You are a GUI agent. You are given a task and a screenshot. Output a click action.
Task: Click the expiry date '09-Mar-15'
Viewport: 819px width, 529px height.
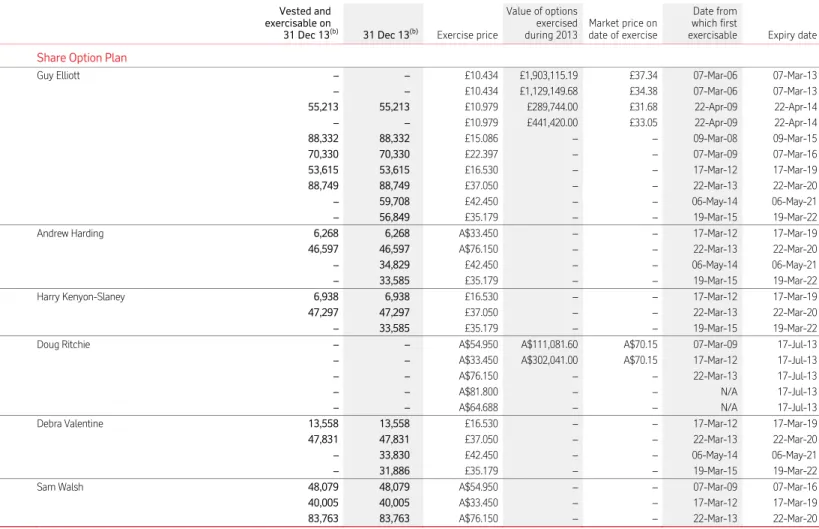coord(794,138)
